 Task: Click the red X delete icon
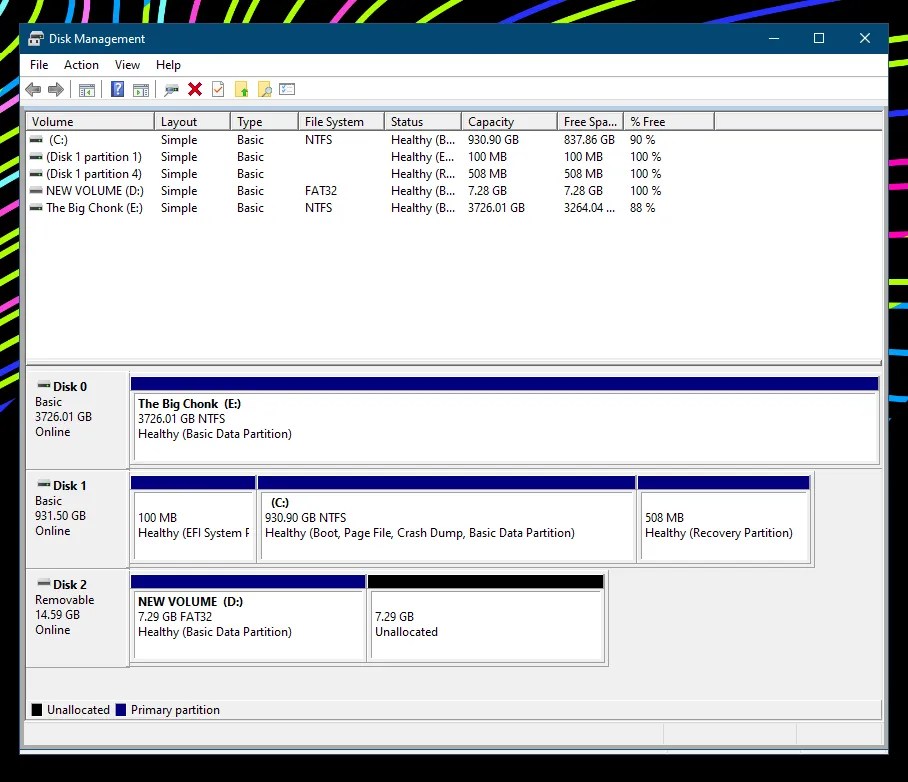[195, 89]
